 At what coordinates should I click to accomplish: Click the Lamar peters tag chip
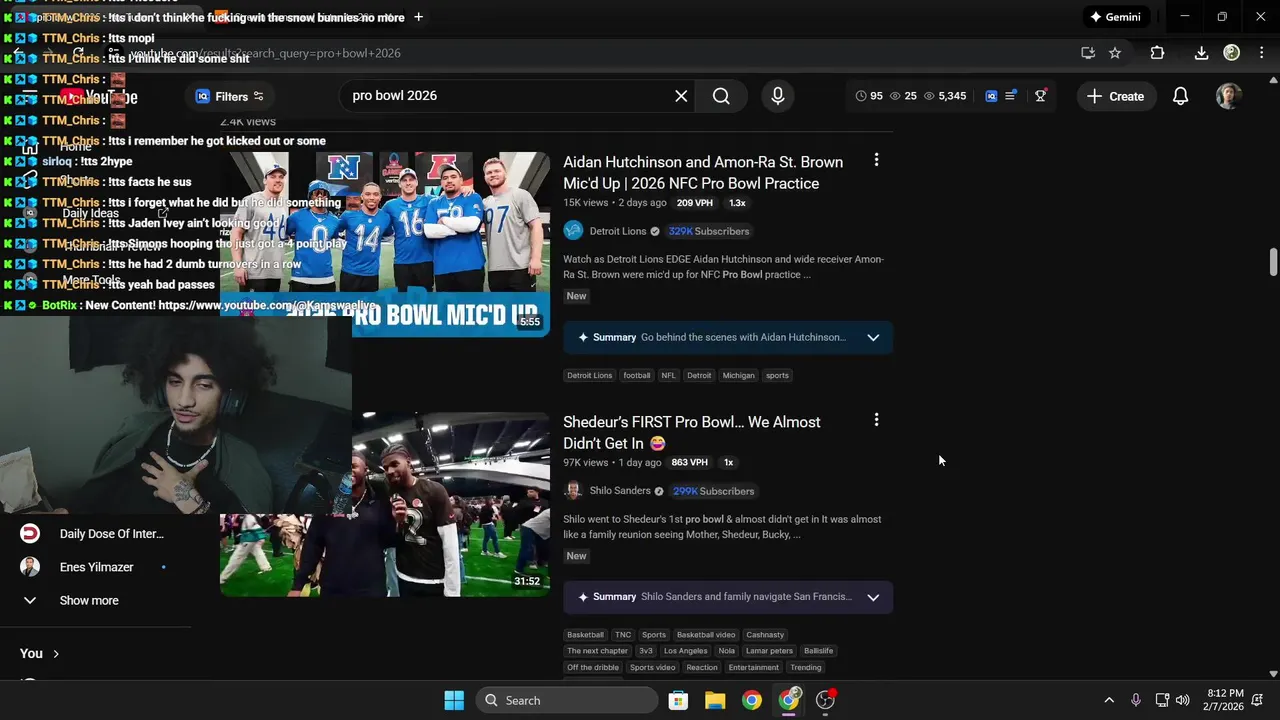(x=769, y=651)
